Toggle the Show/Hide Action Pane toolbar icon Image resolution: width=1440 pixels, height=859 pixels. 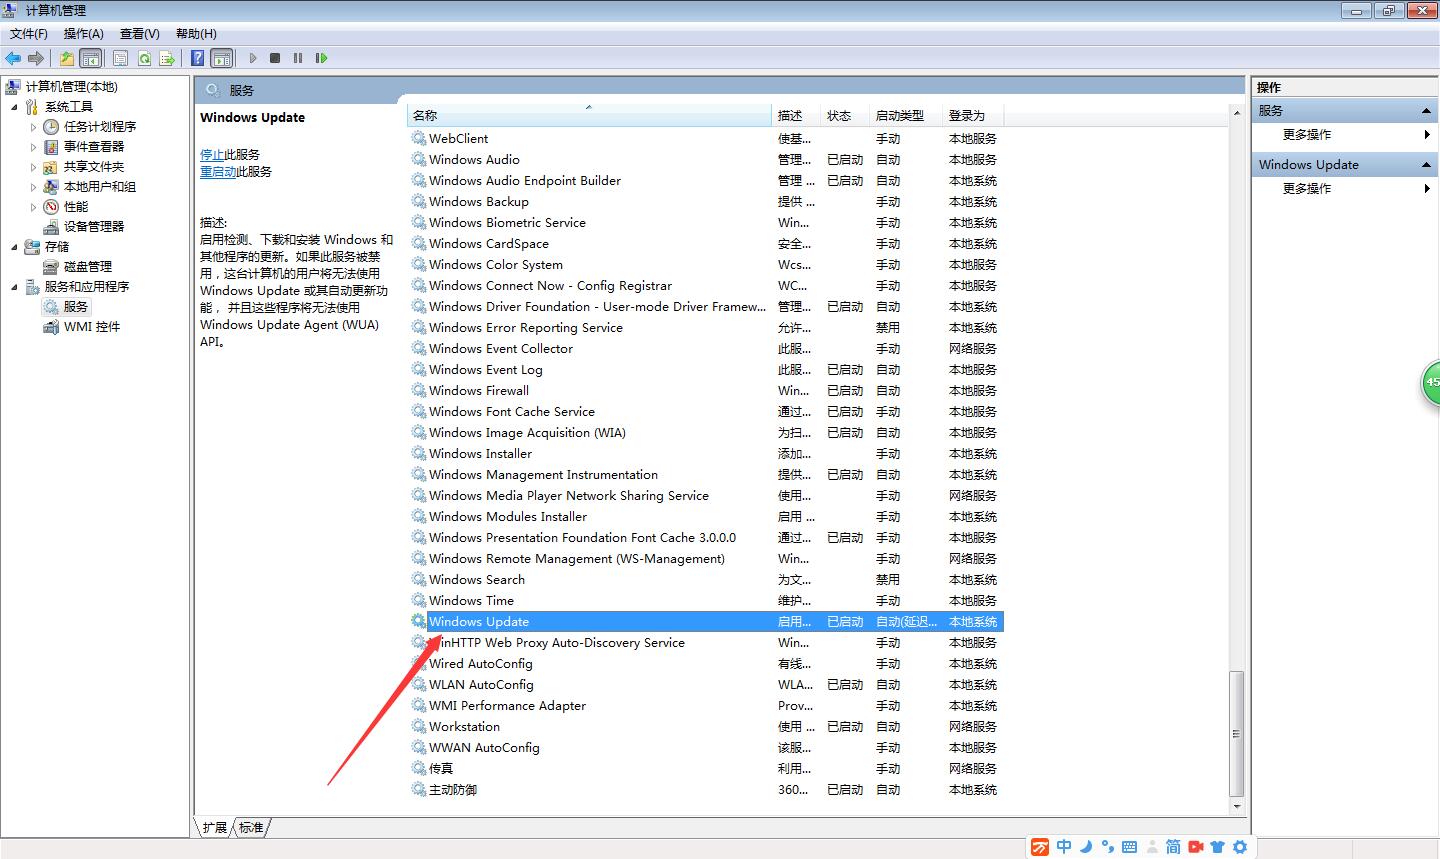(222, 58)
